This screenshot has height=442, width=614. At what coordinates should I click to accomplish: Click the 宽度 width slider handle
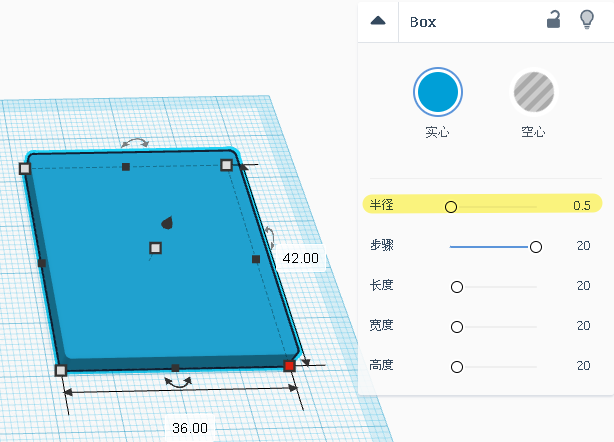[x=457, y=327]
